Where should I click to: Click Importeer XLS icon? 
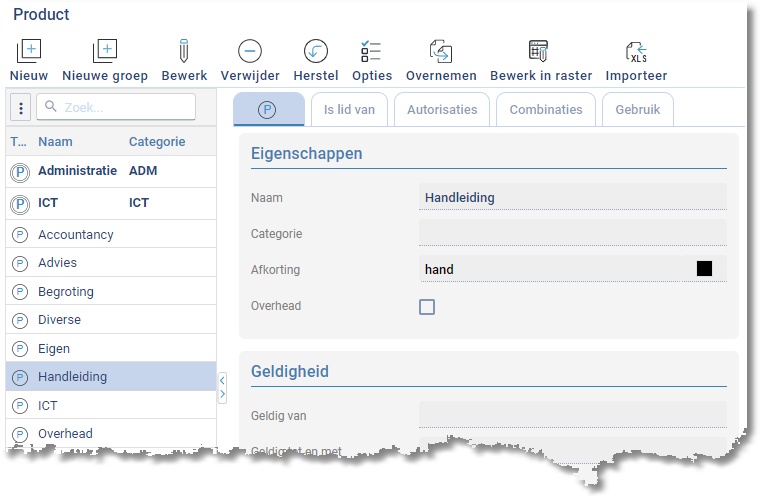click(x=636, y=52)
